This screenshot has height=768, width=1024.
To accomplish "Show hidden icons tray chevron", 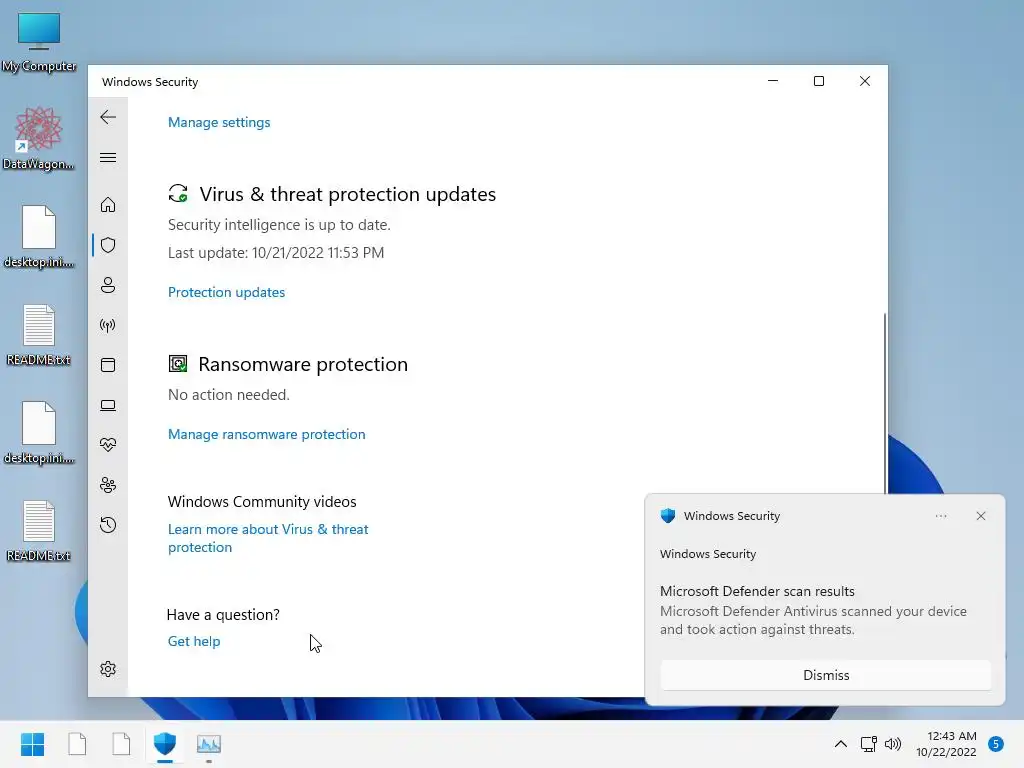I will 840,744.
